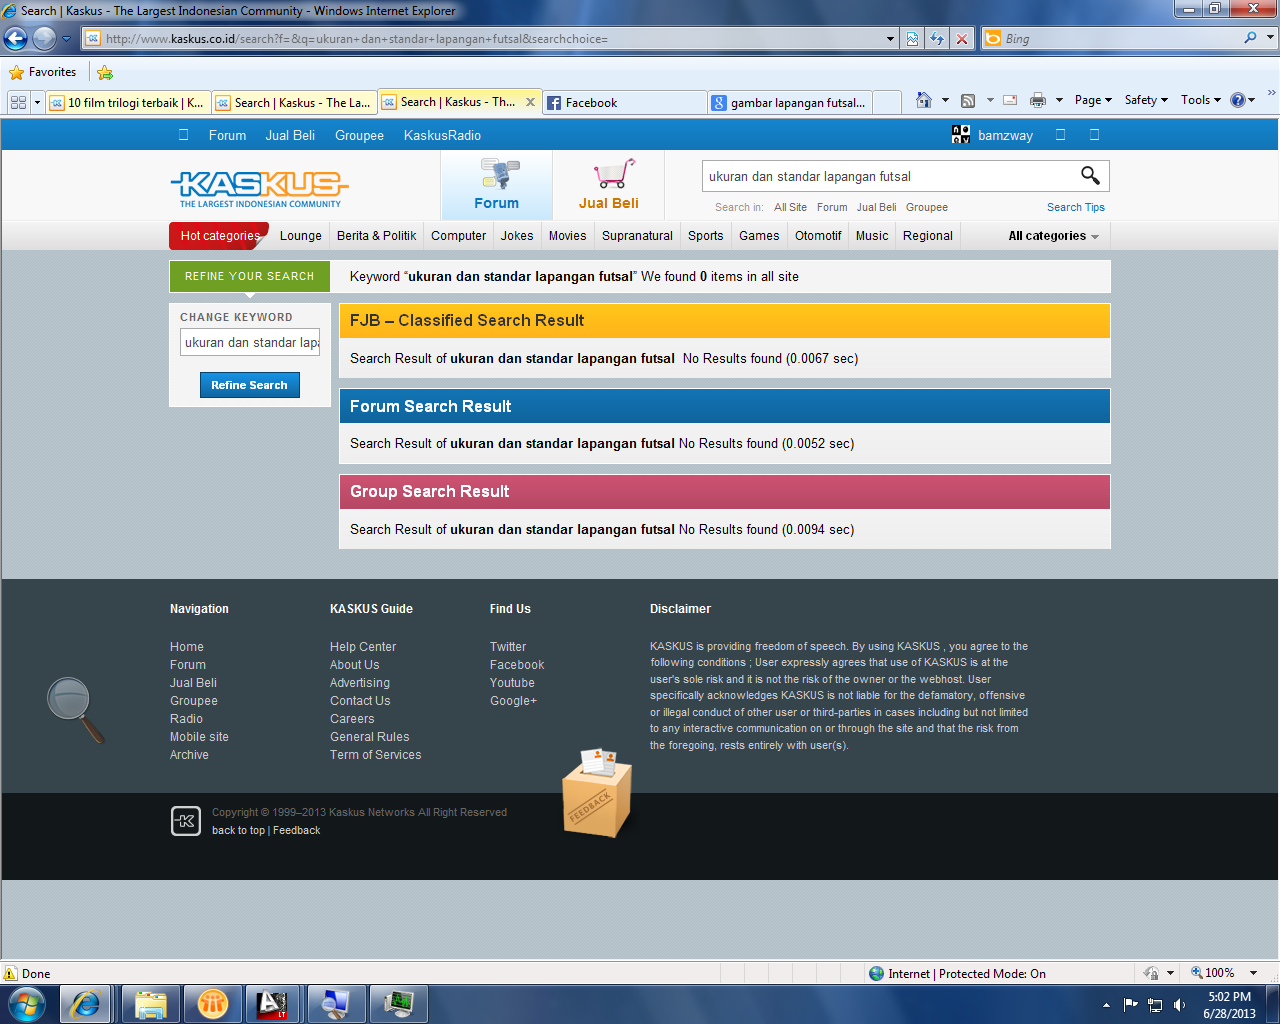Click the Change Keyword input field
The height and width of the screenshot is (1024, 1280).
tap(250, 342)
